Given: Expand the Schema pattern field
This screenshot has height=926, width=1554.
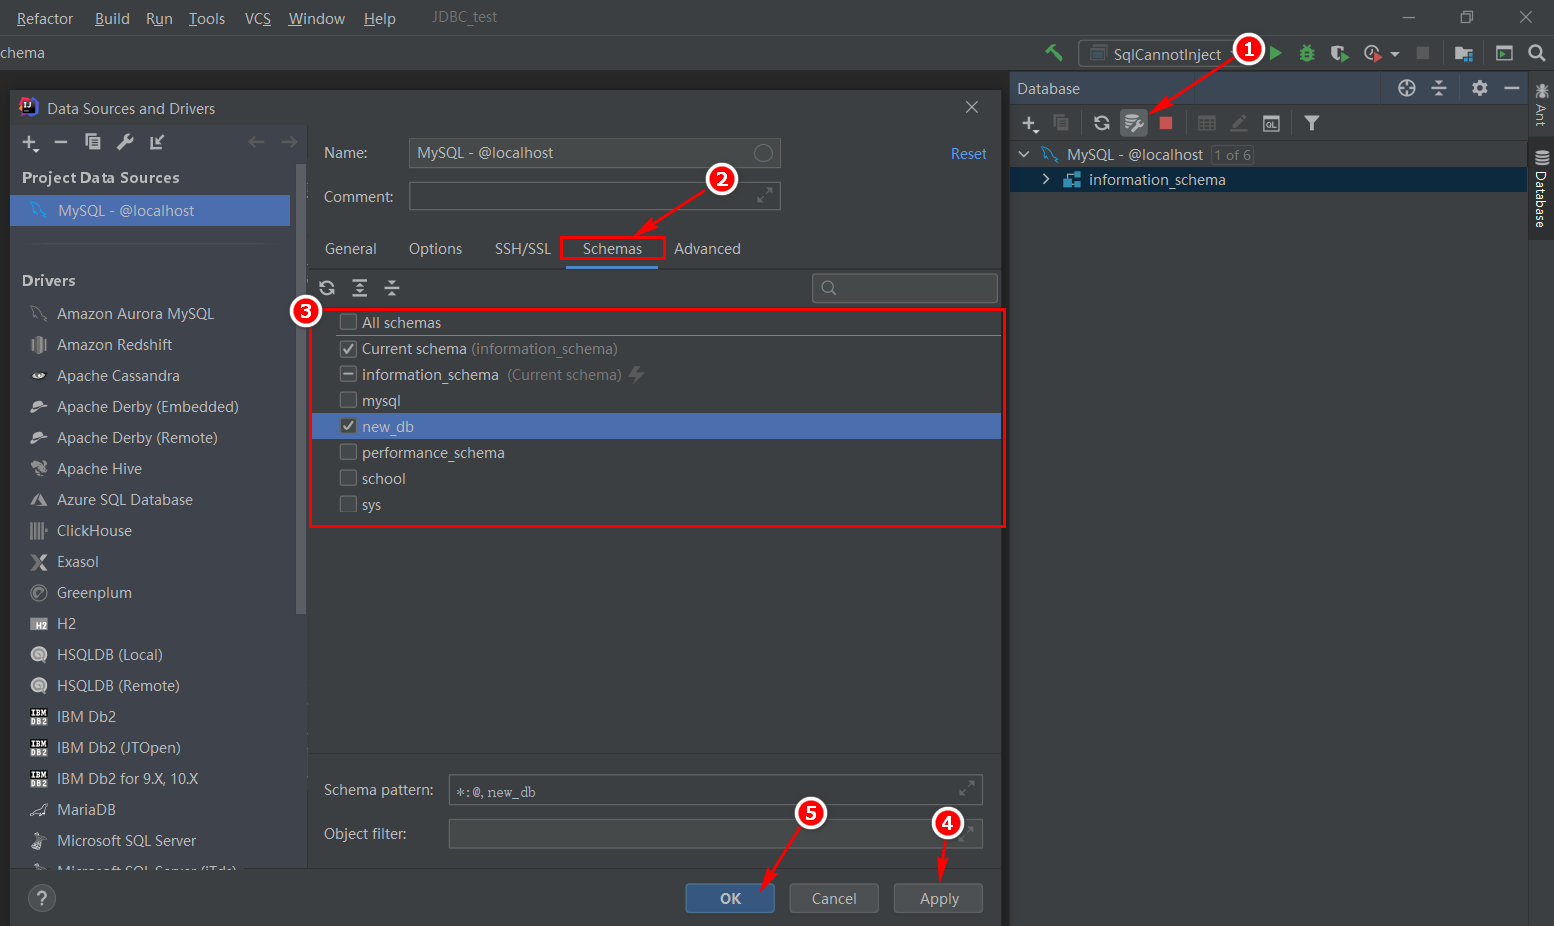Looking at the screenshot, I should click(966, 788).
